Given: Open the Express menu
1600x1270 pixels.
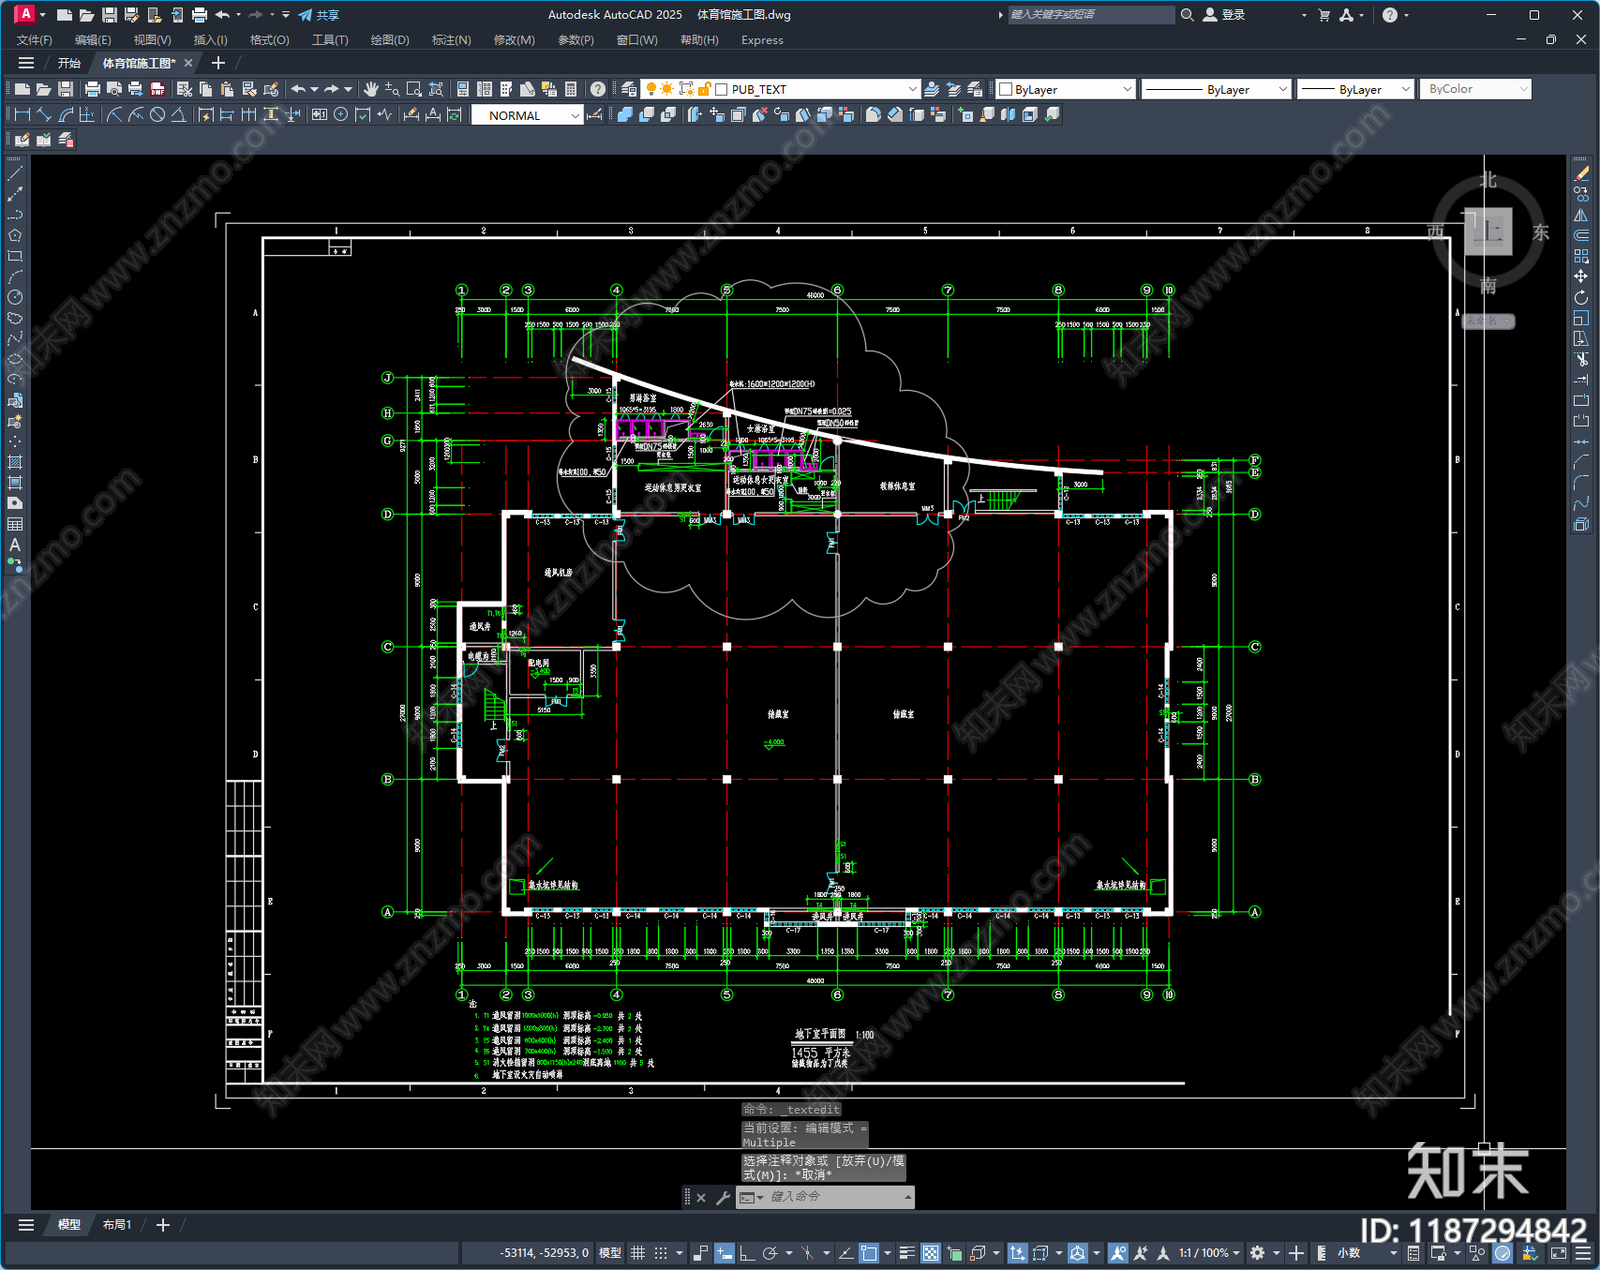Looking at the screenshot, I should (x=762, y=40).
